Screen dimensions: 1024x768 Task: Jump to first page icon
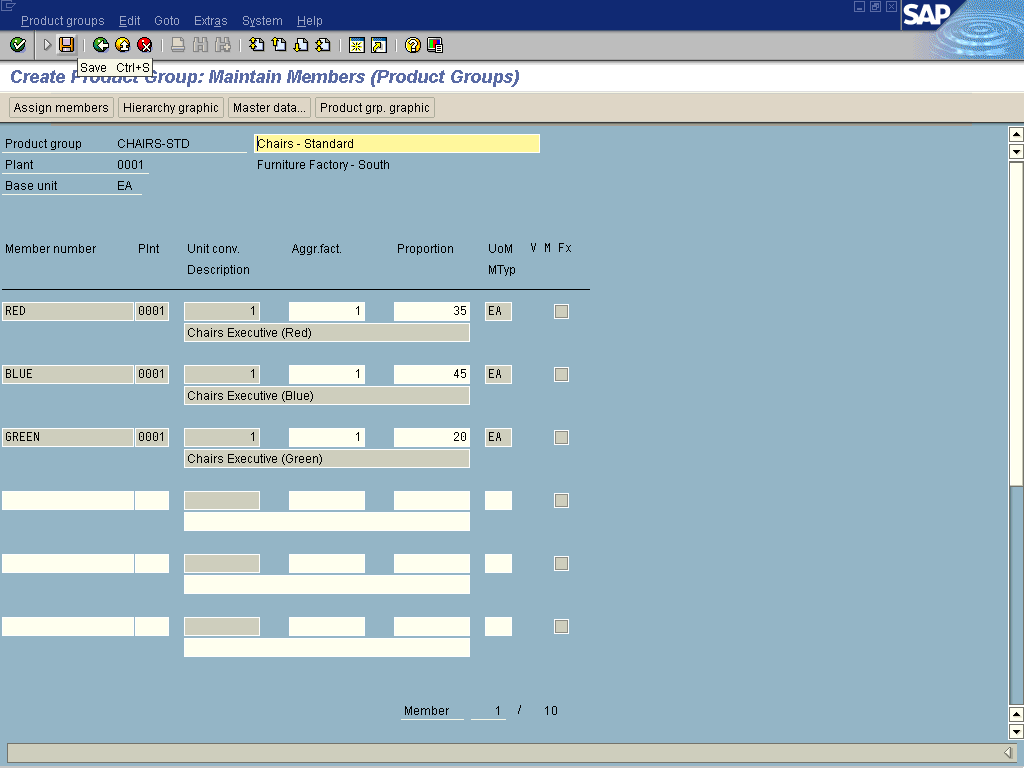click(257, 44)
